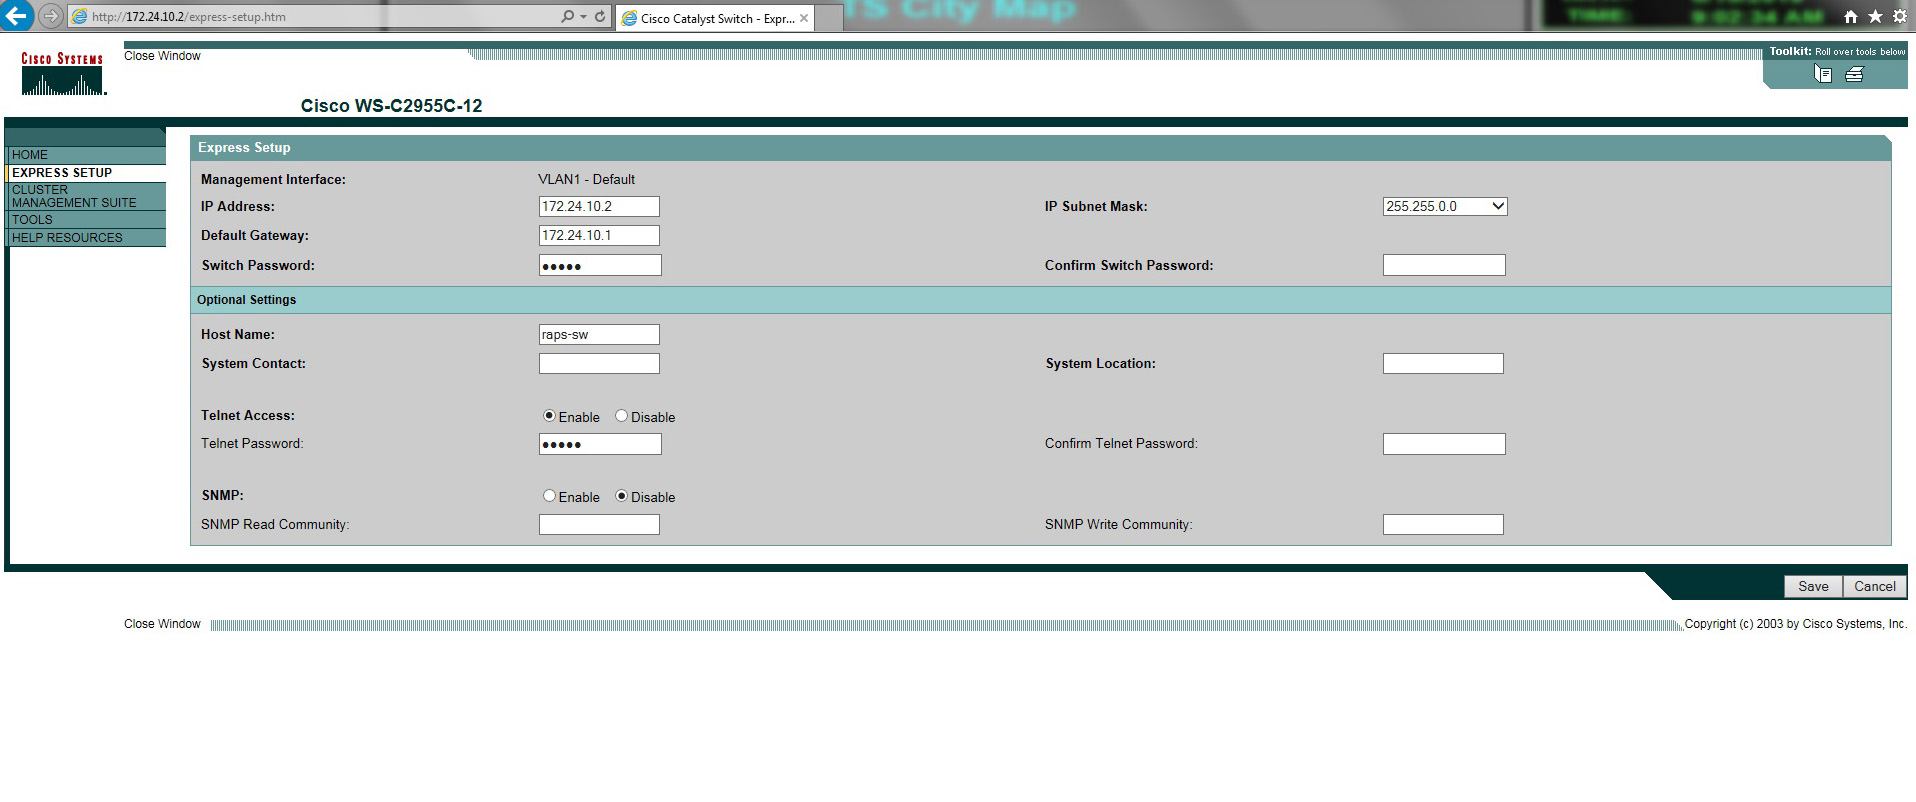Go back with the browser back arrow
The width and height of the screenshot is (1916, 802).
tap(17, 16)
